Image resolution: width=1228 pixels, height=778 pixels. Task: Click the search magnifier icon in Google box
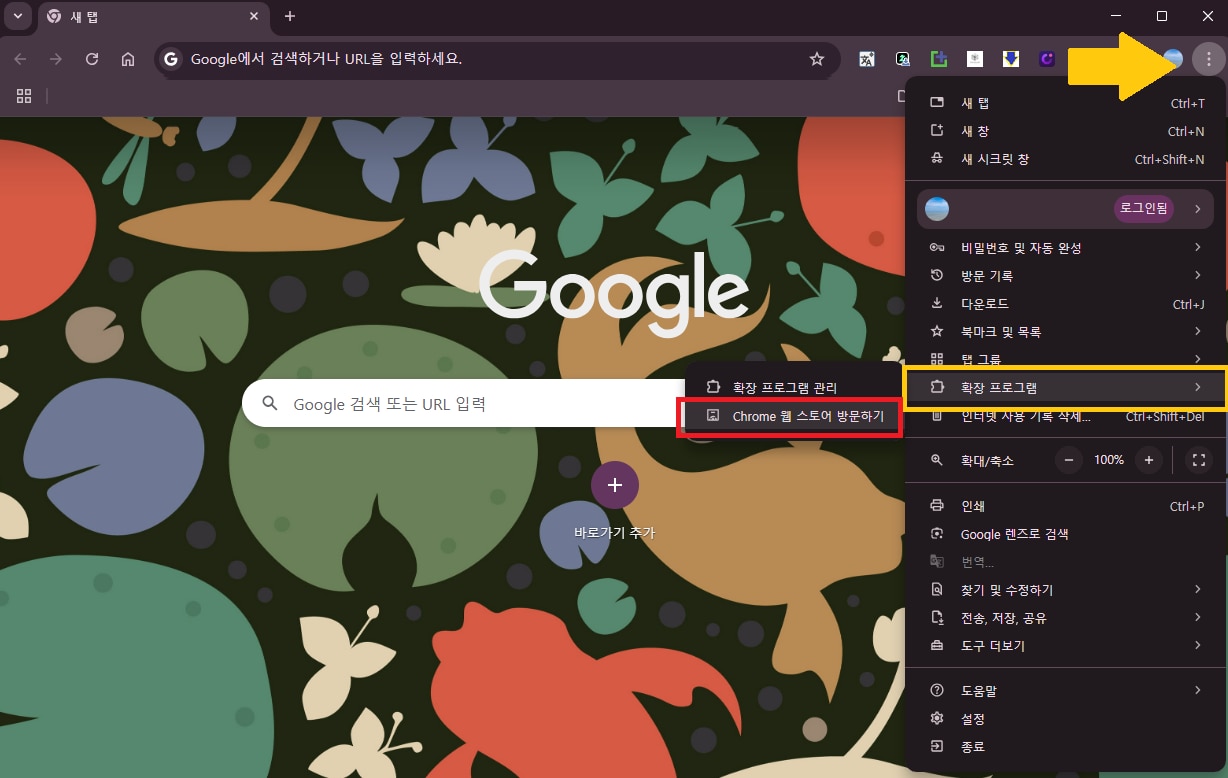[269, 404]
